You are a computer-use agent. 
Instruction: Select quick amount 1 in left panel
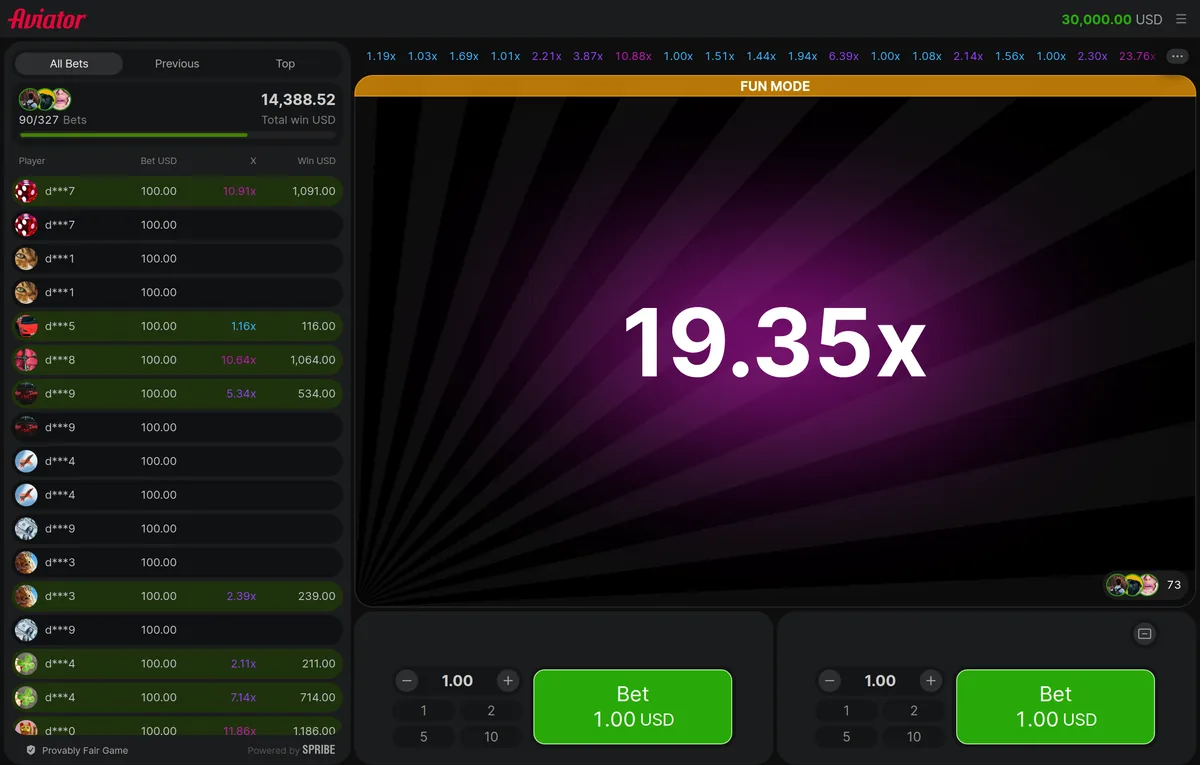click(424, 711)
